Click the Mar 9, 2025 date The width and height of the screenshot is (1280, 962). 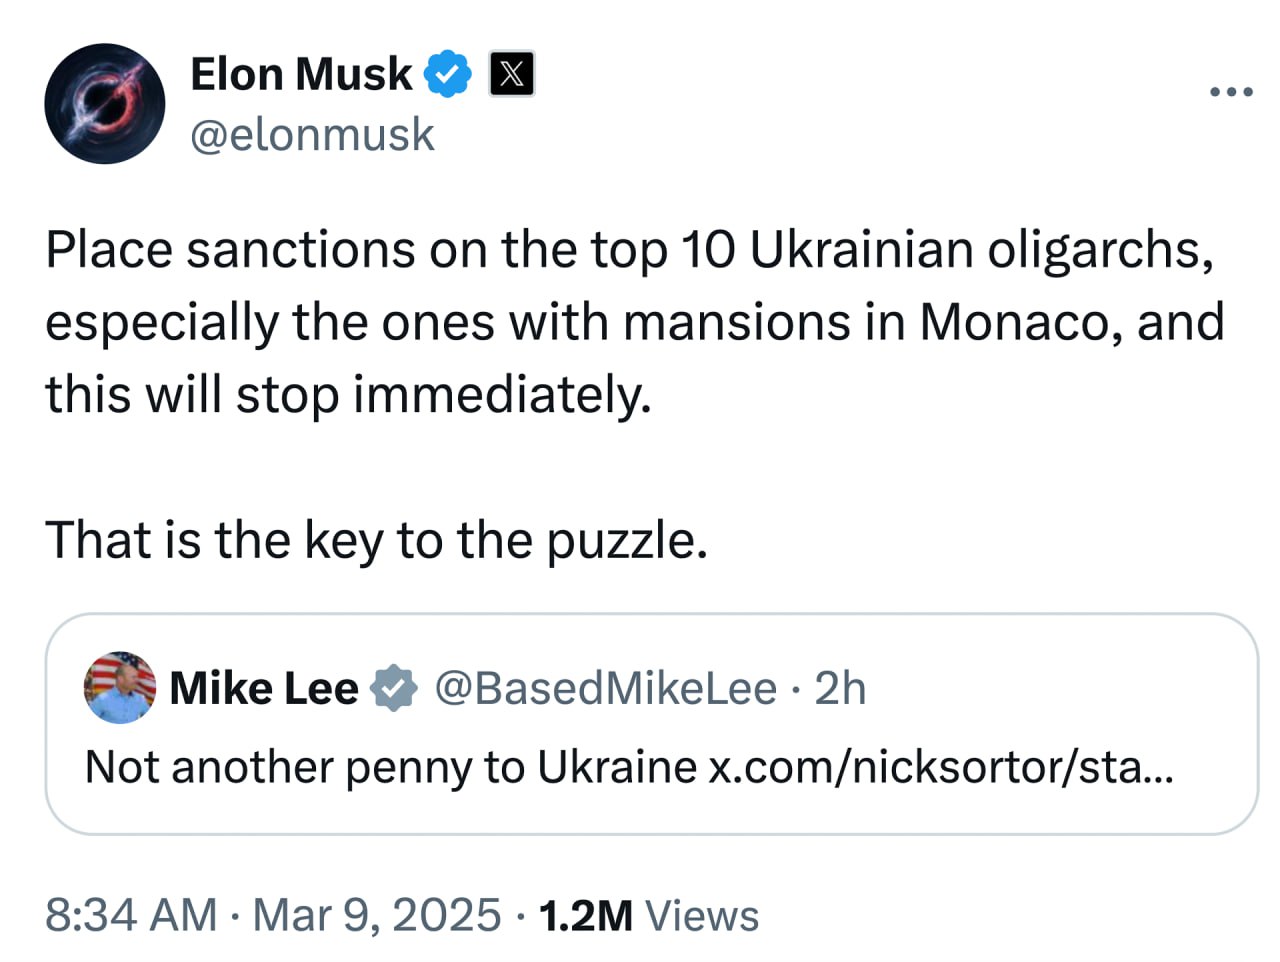click(x=376, y=915)
